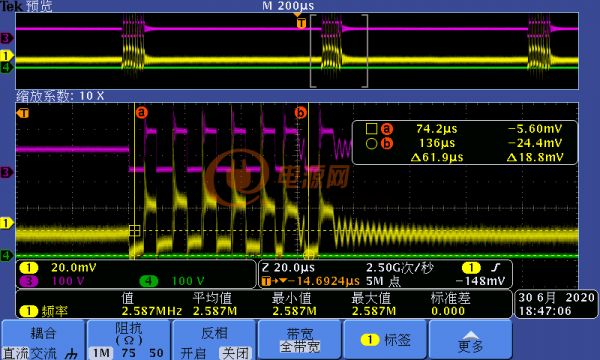
Task: Open the channel 1 标签 label button
Action: point(385,340)
